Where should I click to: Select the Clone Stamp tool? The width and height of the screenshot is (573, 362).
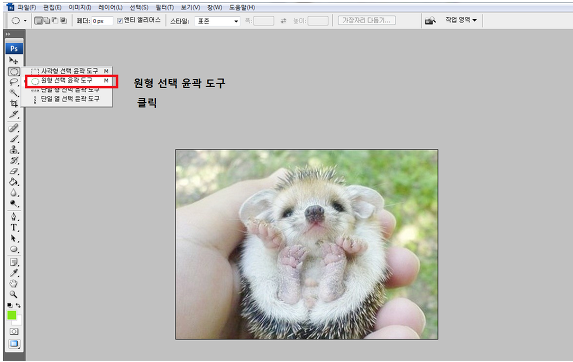[x=14, y=149]
